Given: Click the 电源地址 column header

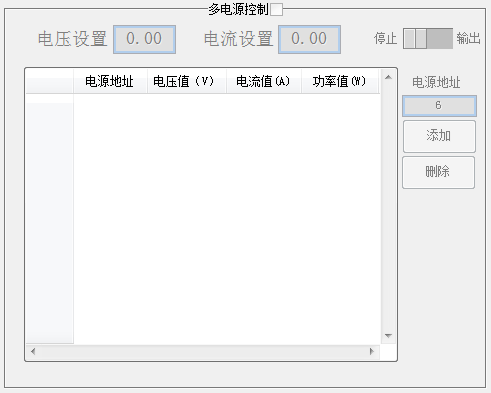Looking at the screenshot, I should coord(110,81).
